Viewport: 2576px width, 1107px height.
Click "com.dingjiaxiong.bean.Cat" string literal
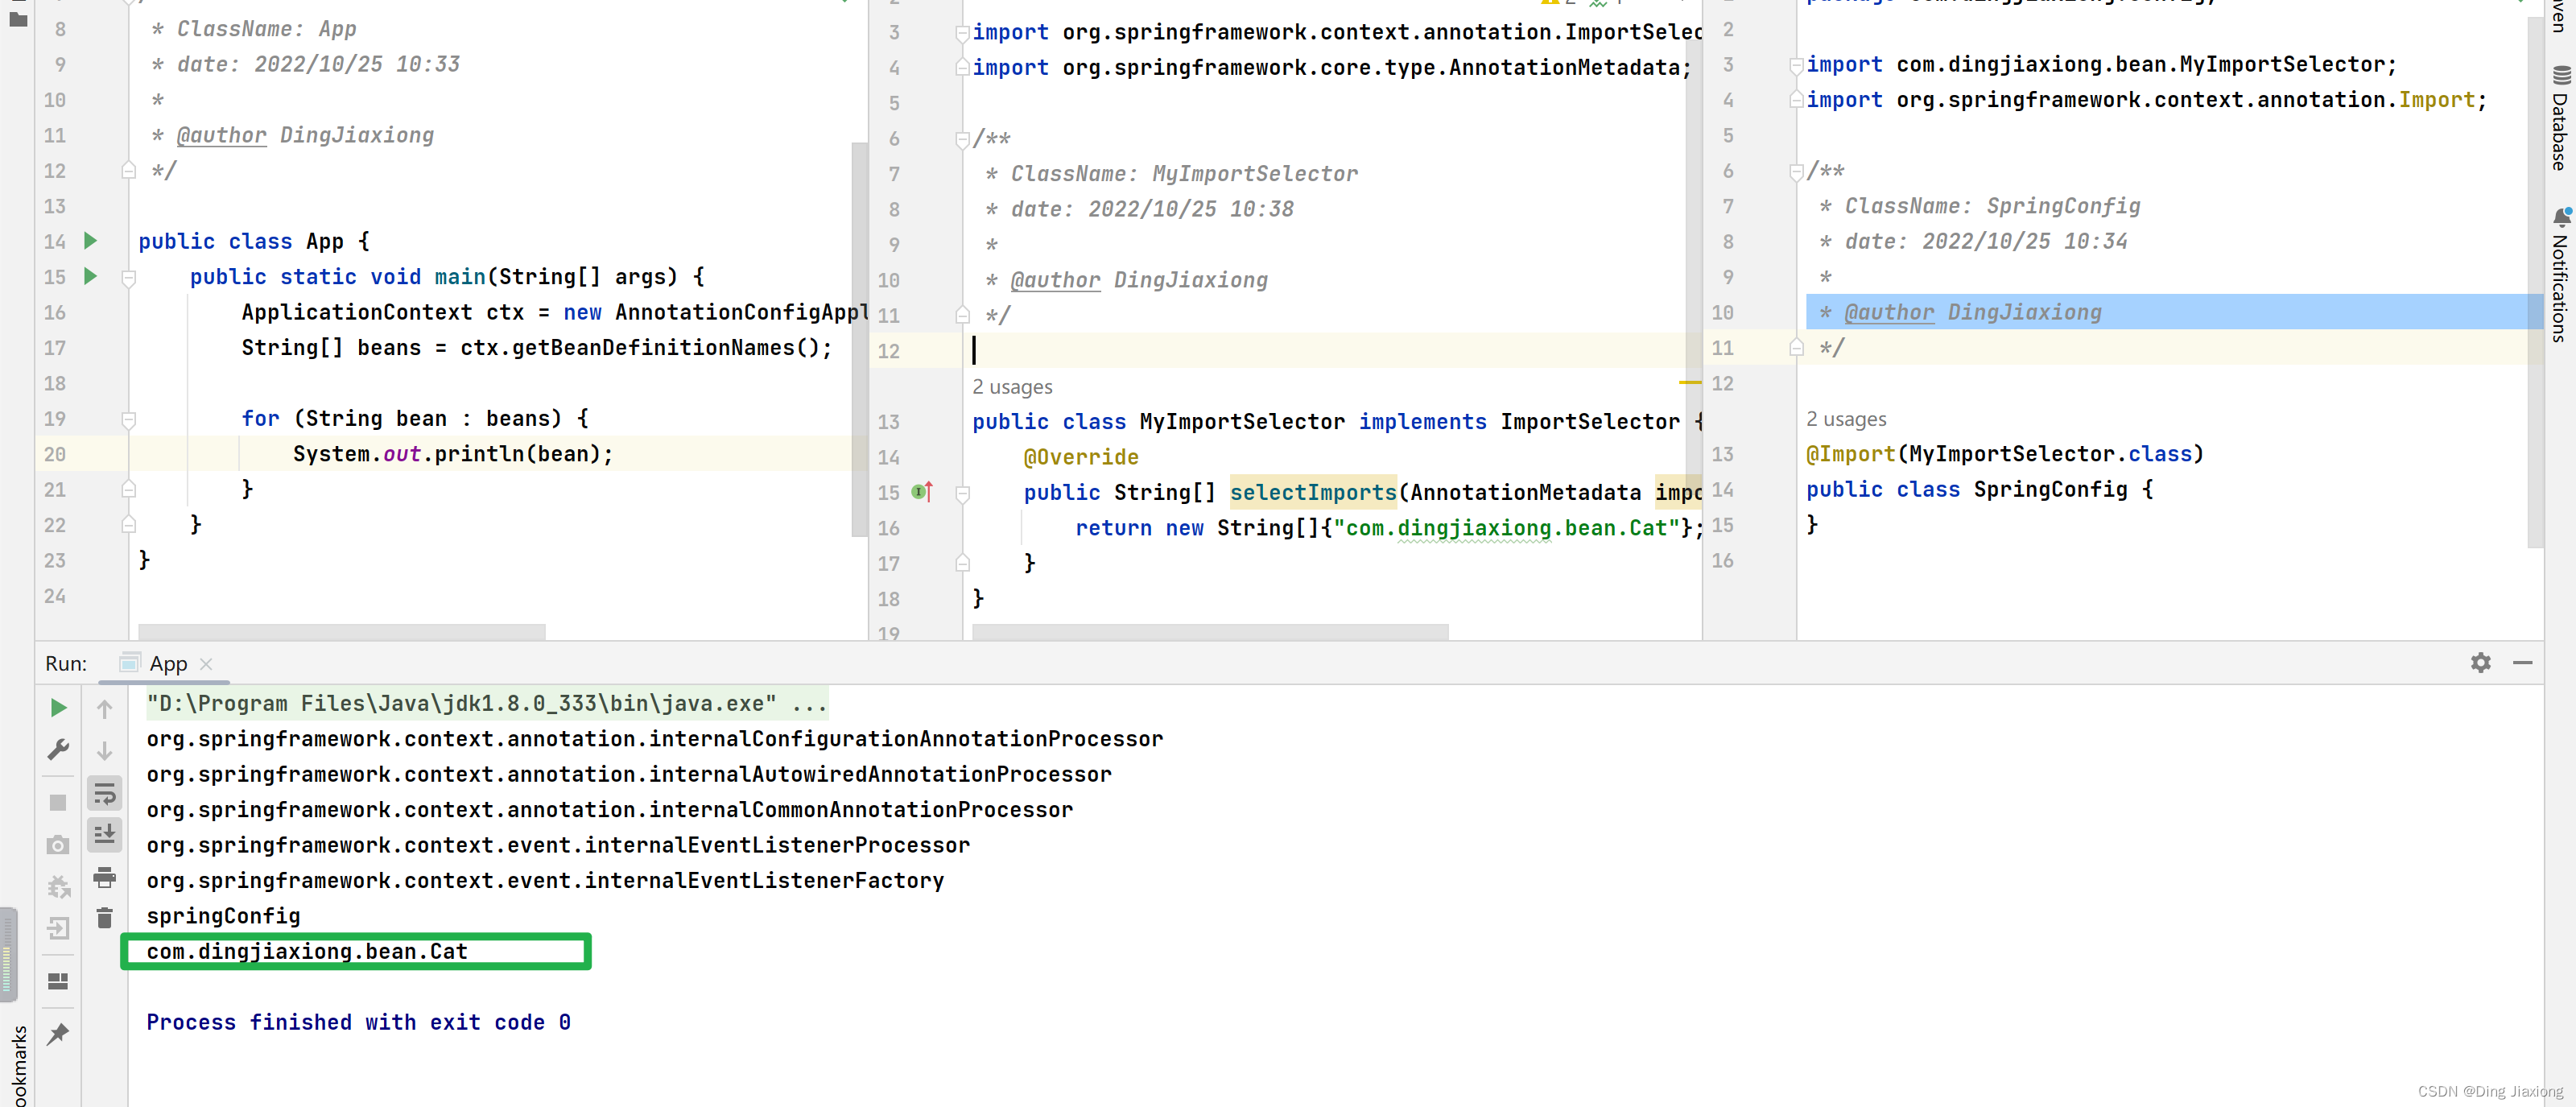click(1506, 528)
